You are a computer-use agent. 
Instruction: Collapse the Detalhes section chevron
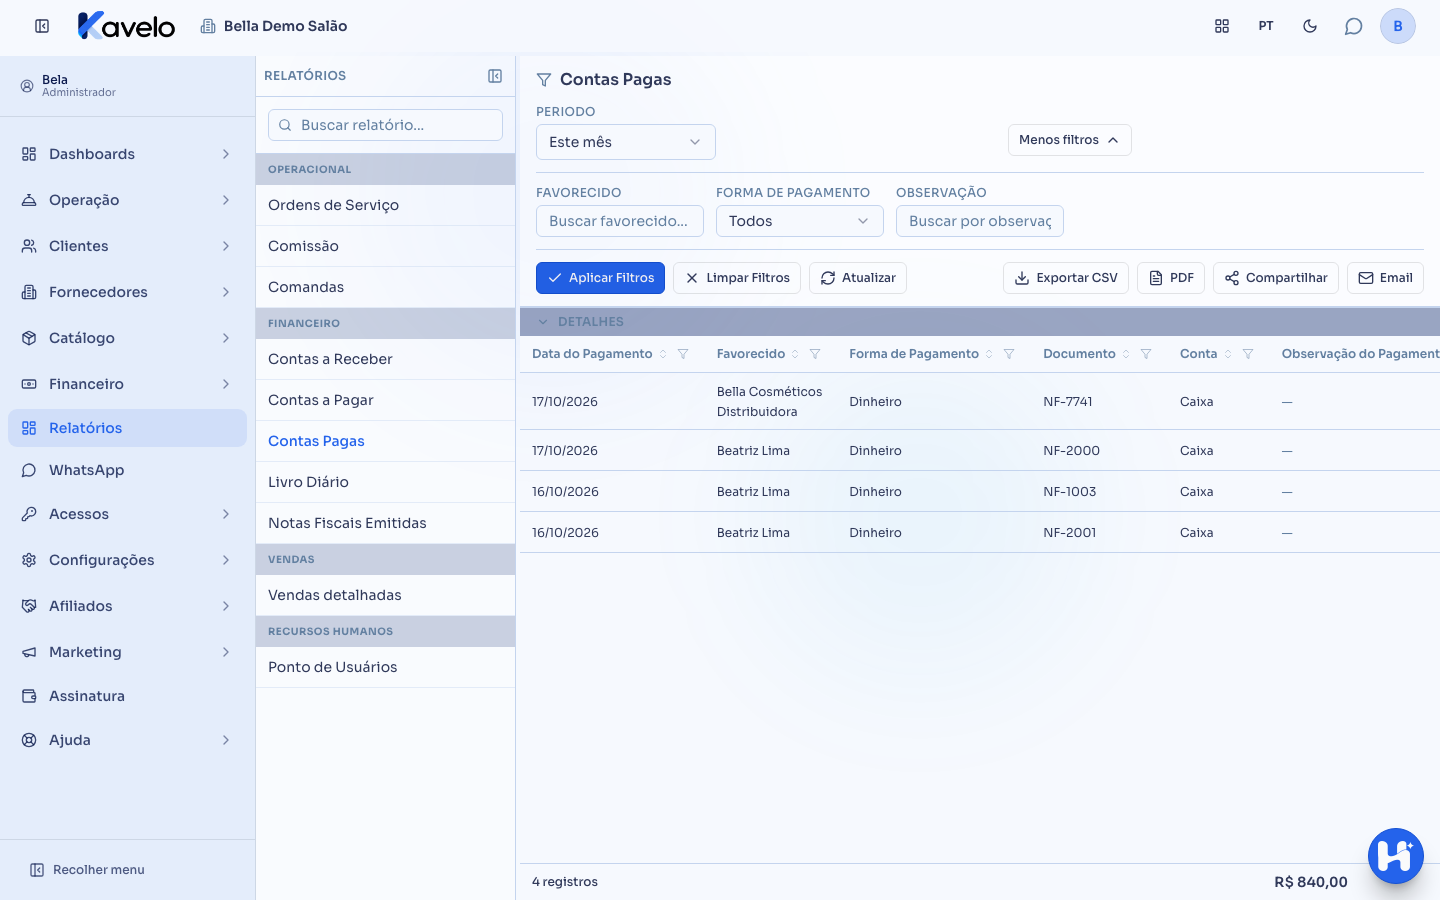[543, 322]
